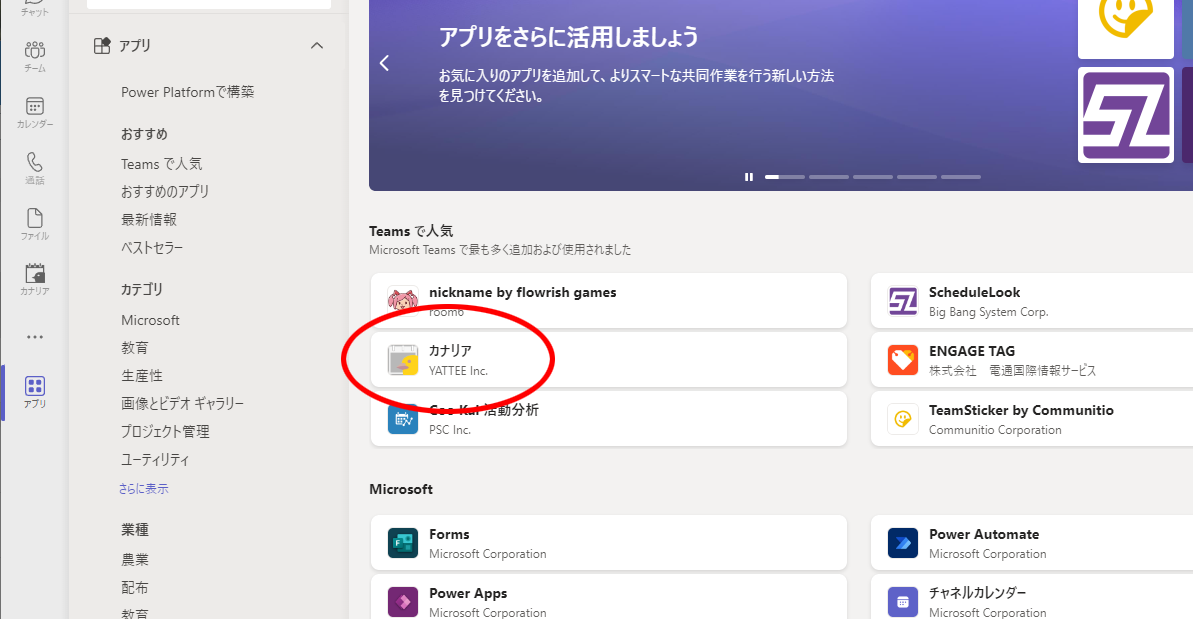This screenshot has height=619, width=1193.
Task: Select ベストセラー in sidebar
Action: coord(152,248)
